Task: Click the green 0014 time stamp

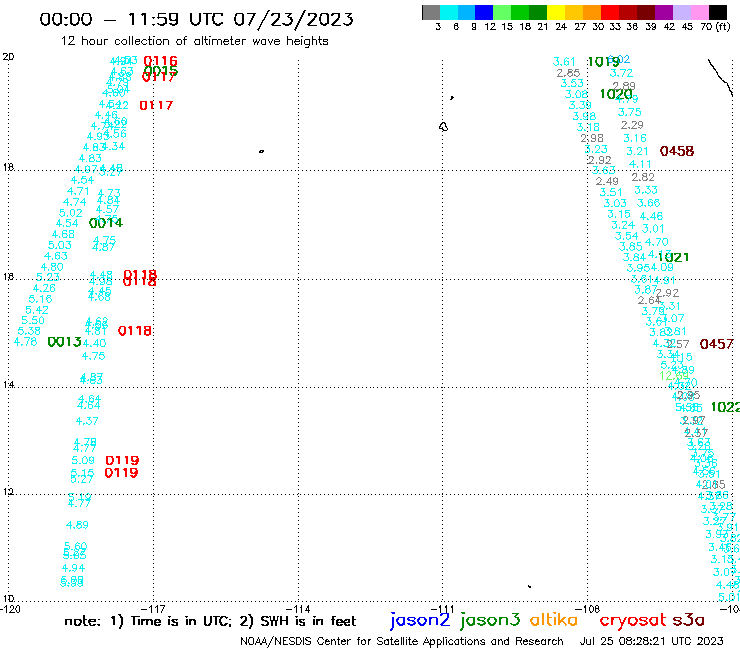Action: [106, 223]
